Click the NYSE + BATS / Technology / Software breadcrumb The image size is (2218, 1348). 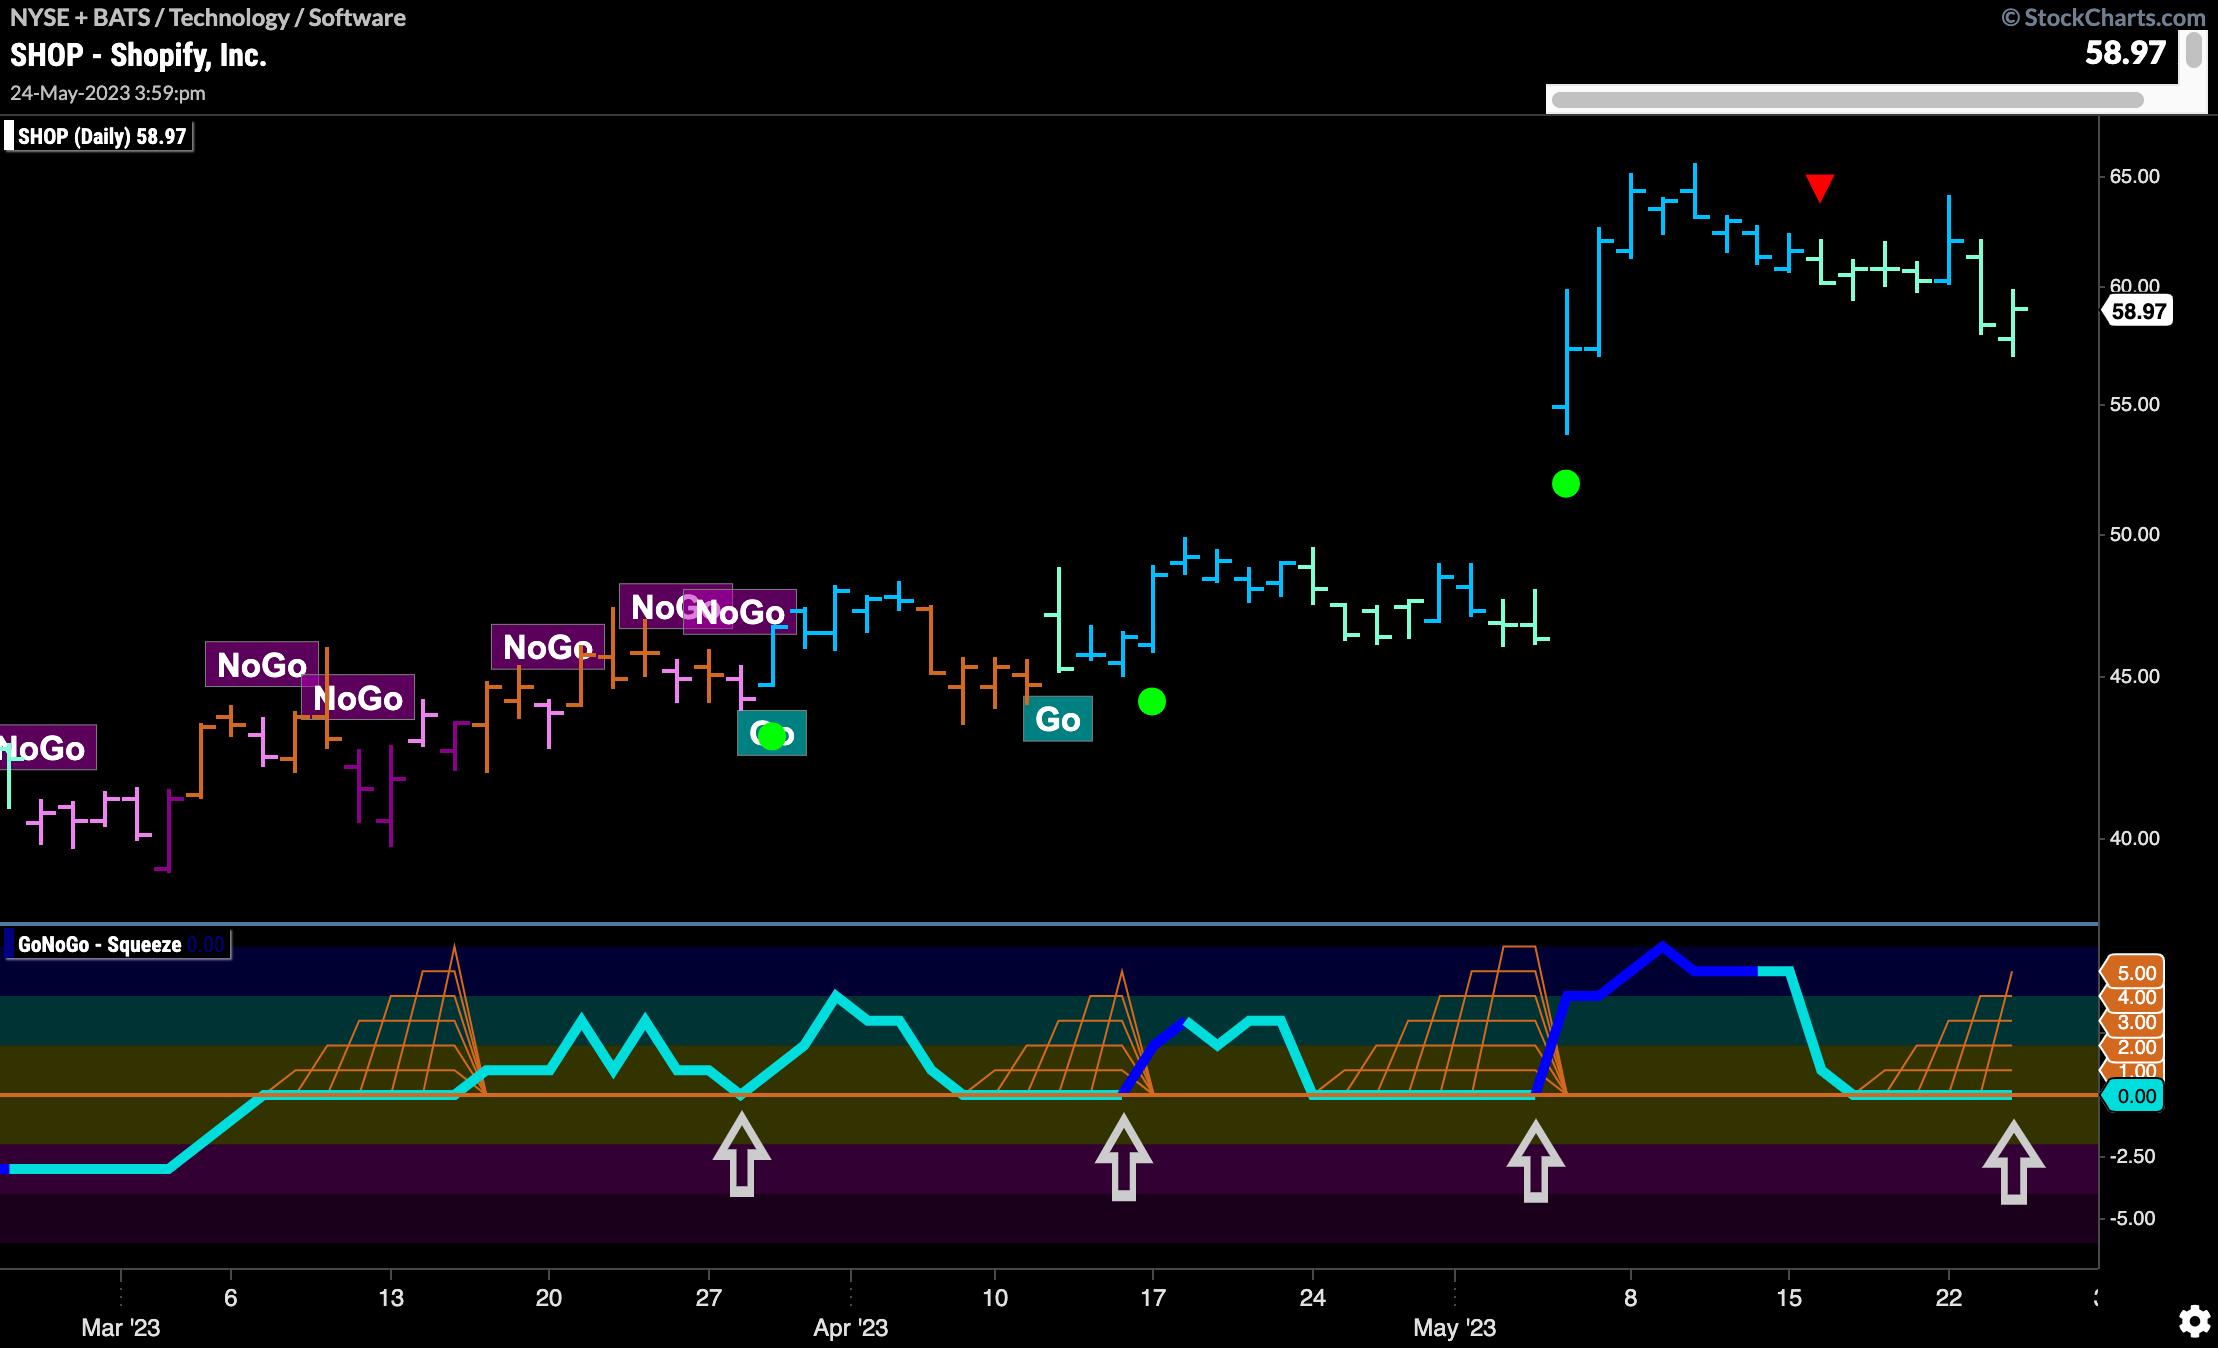[208, 18]
